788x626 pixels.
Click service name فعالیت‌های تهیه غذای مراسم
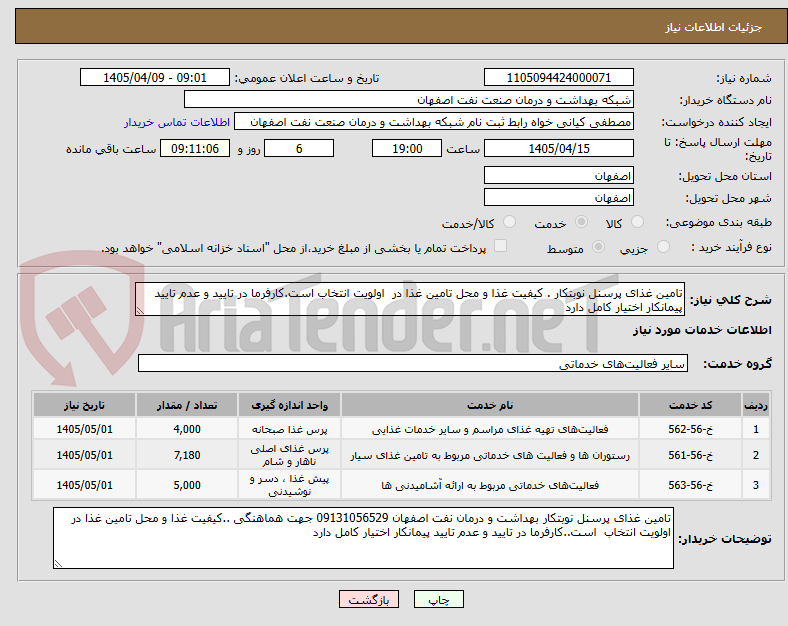[x=490, y=430]
